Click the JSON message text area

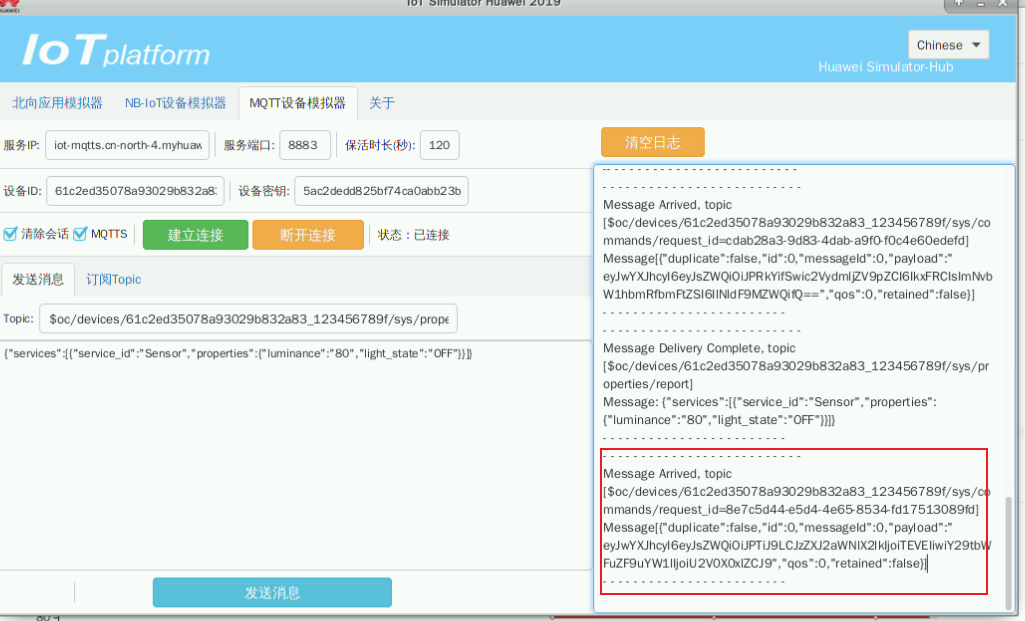(x=295, y=454)
